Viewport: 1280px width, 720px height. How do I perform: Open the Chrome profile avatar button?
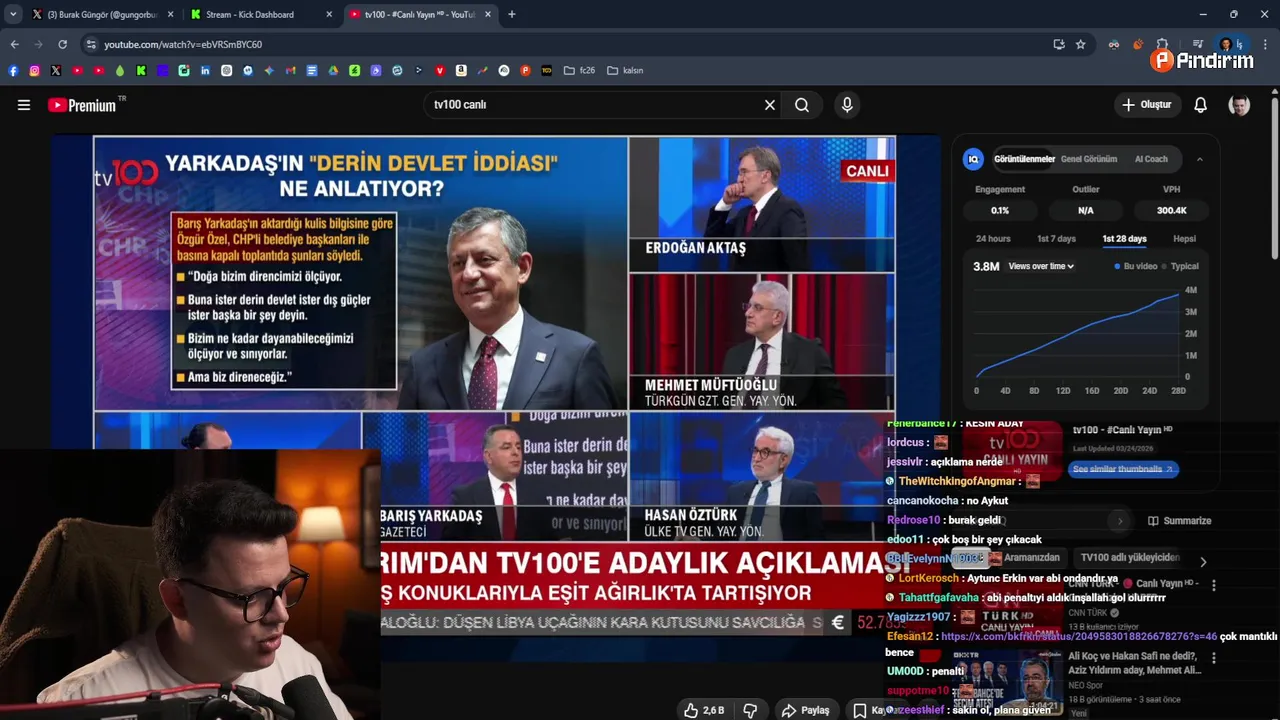[x=1230, y=44]
